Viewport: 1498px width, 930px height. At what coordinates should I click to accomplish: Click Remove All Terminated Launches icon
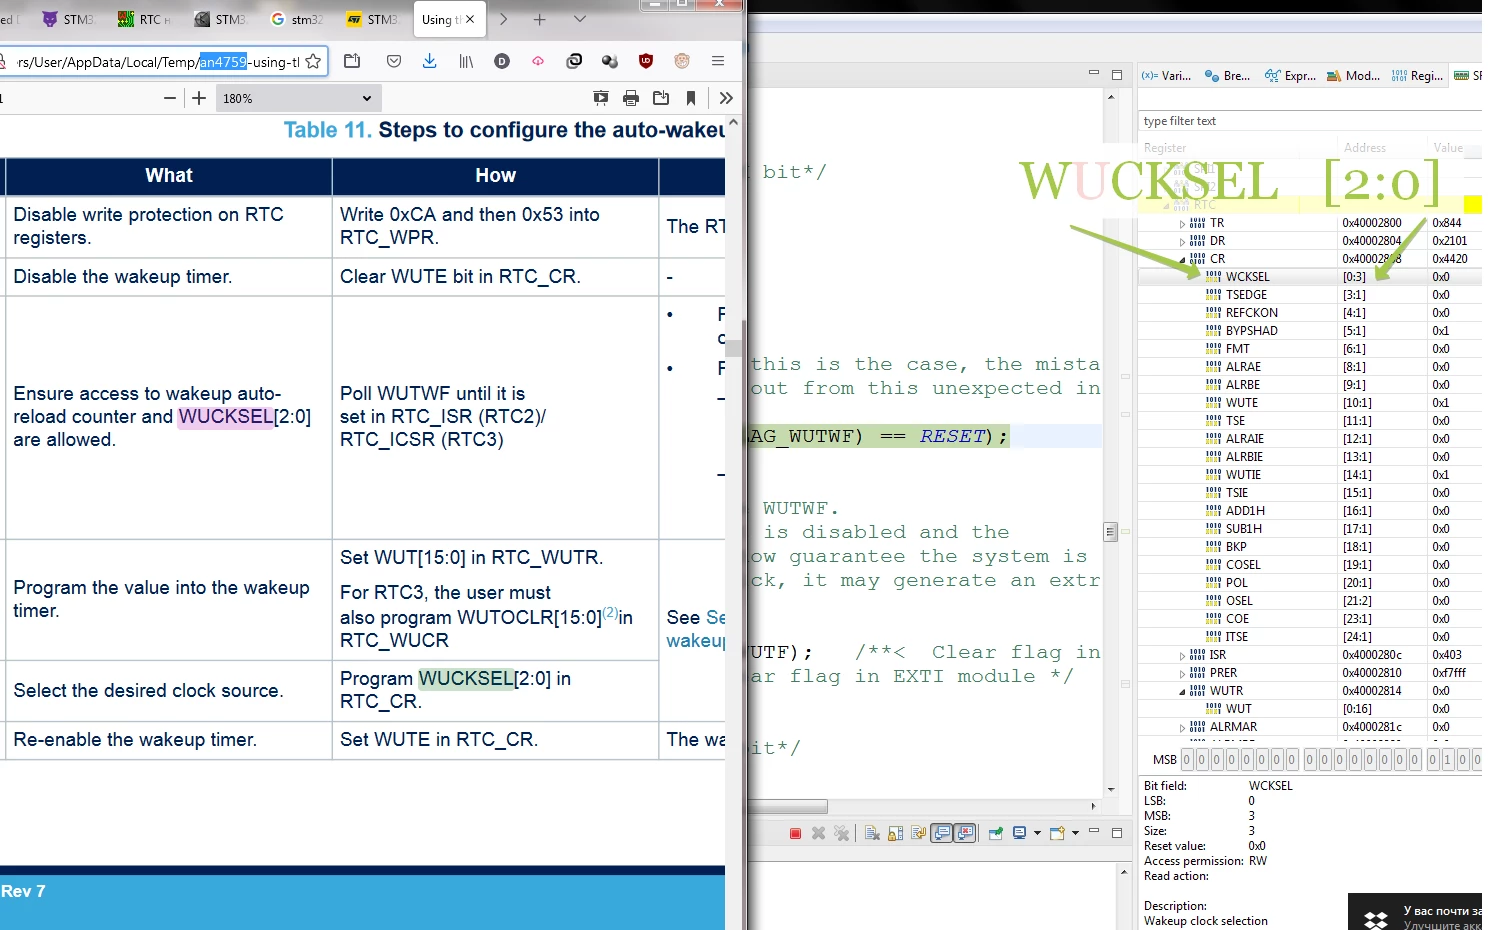[841, 833]
